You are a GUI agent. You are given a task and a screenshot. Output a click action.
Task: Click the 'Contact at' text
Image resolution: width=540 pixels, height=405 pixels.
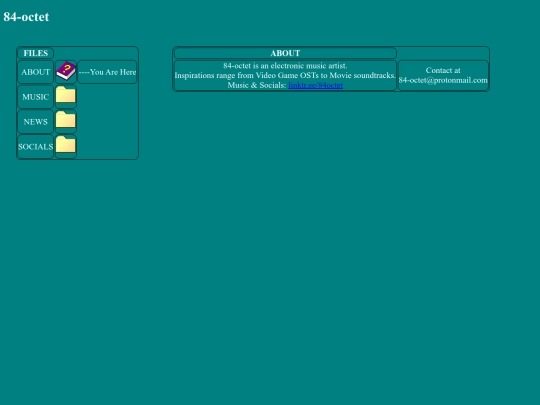click(443, 70)
